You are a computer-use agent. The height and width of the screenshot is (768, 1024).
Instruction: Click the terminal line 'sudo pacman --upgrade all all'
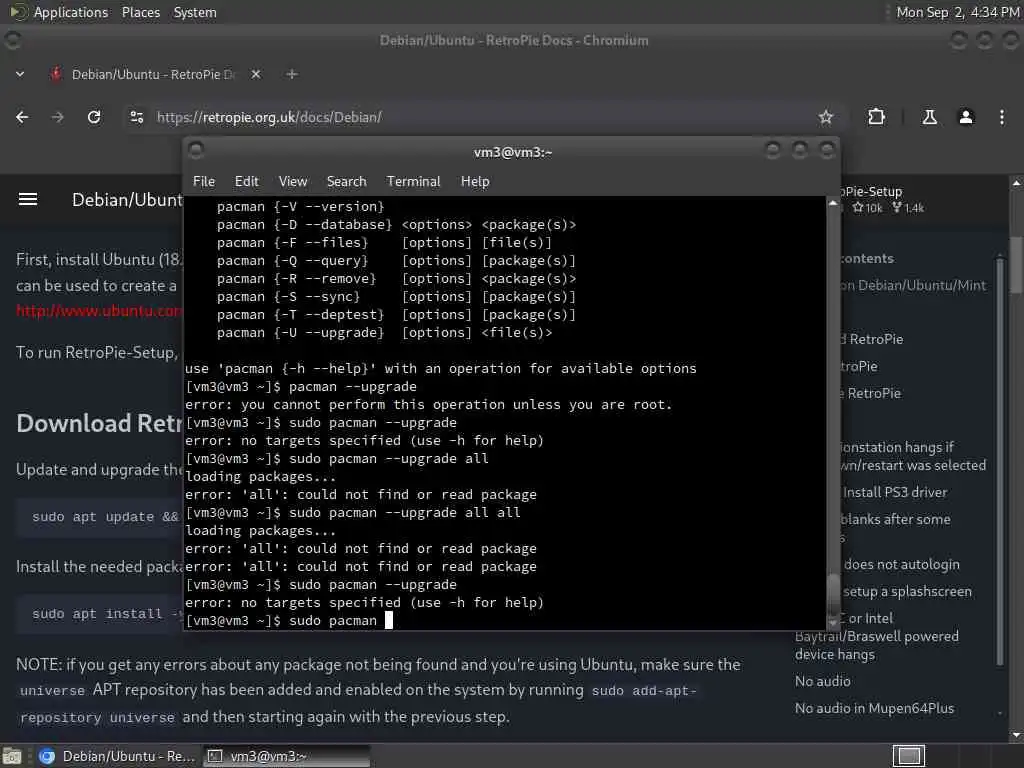pos(353,513)
